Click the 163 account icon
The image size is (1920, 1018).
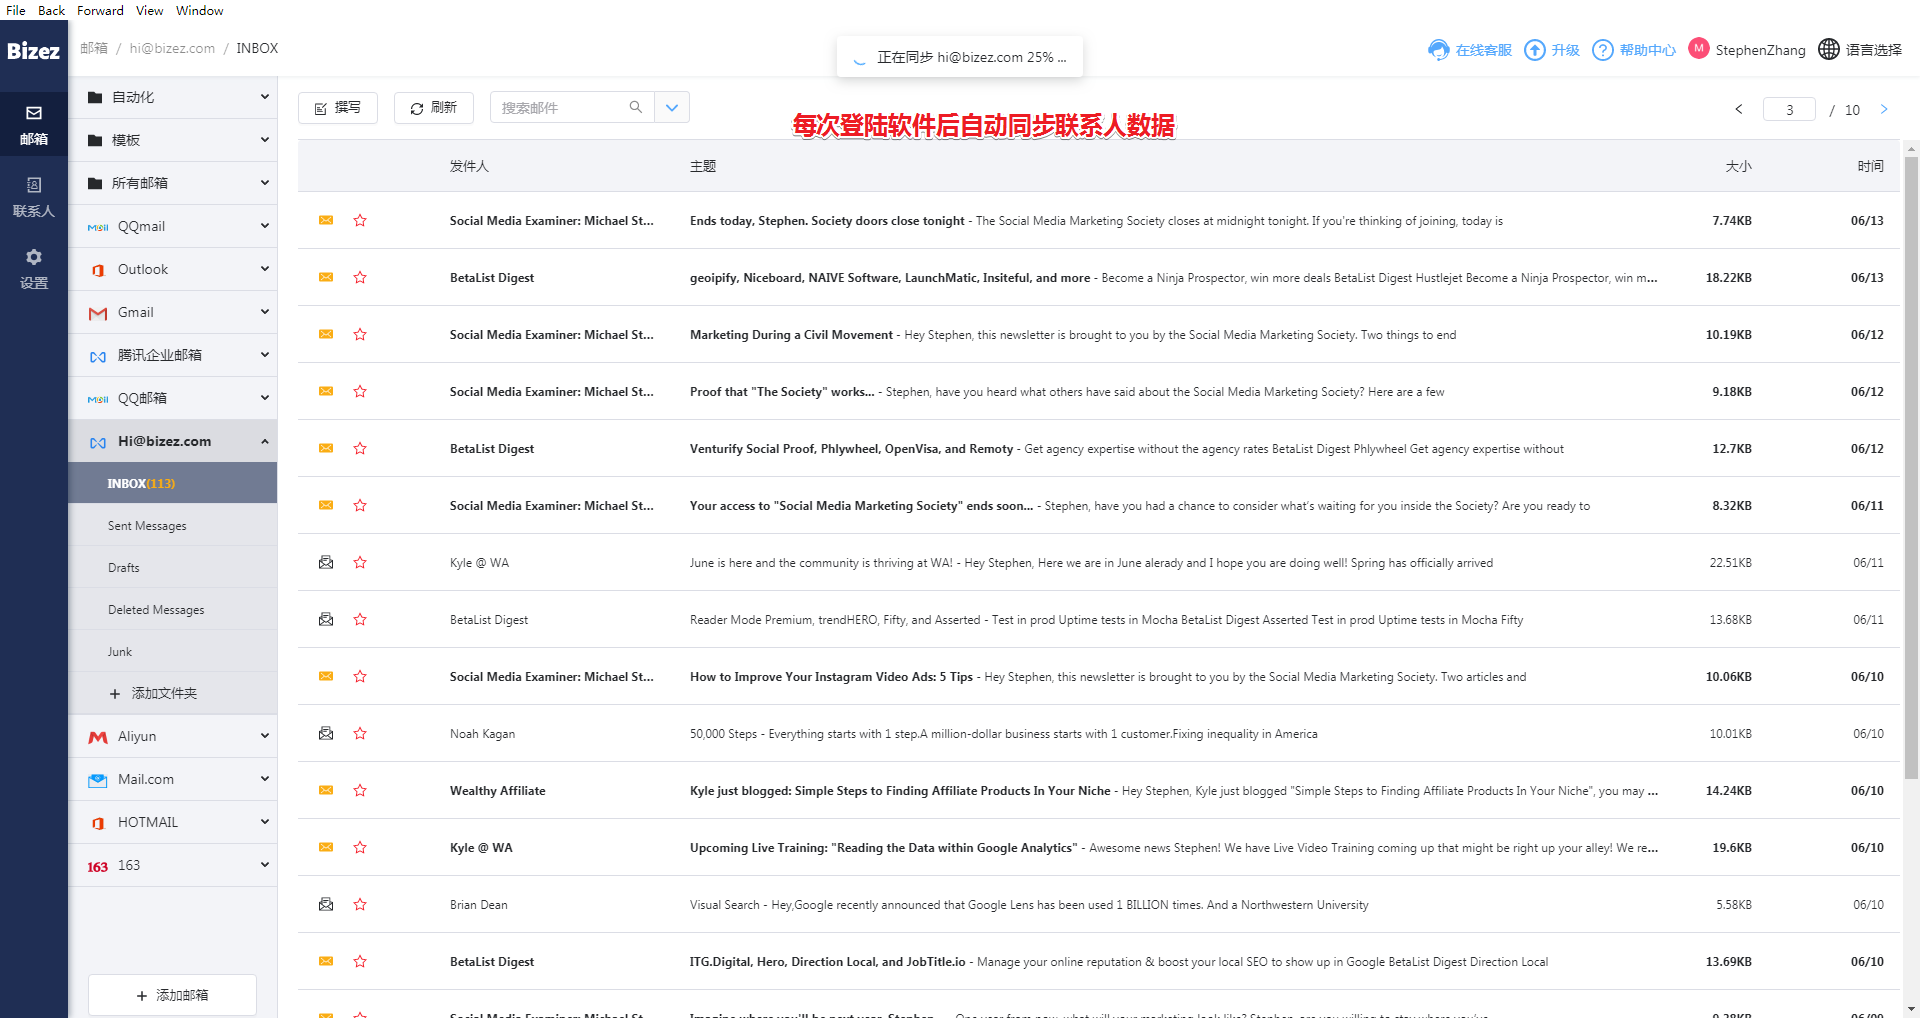tap(98, 867)
